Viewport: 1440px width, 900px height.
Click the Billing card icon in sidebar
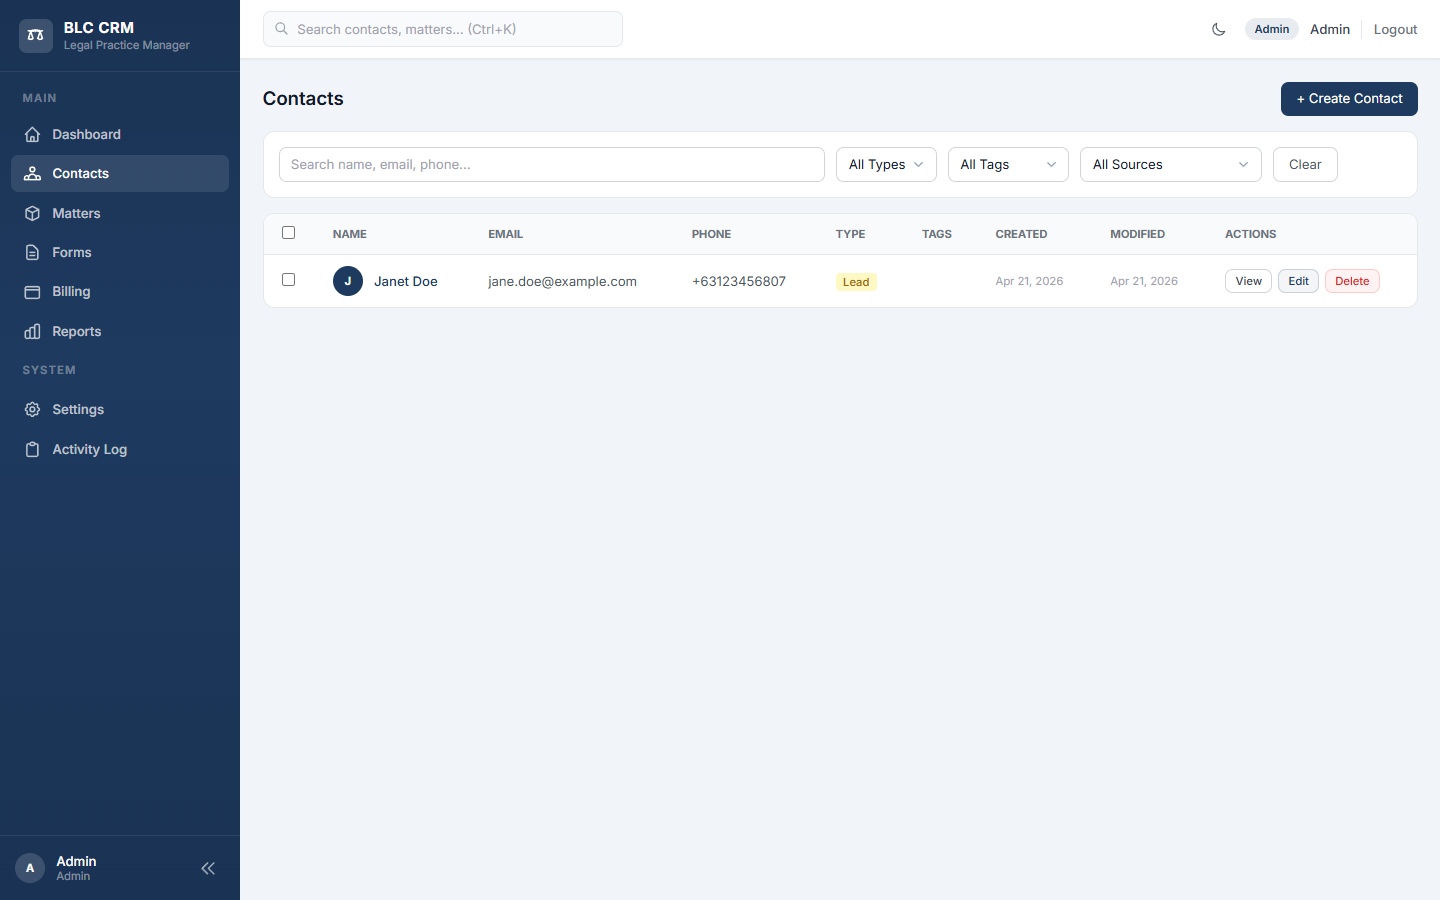pyautogui.click(x=32, y=292)
